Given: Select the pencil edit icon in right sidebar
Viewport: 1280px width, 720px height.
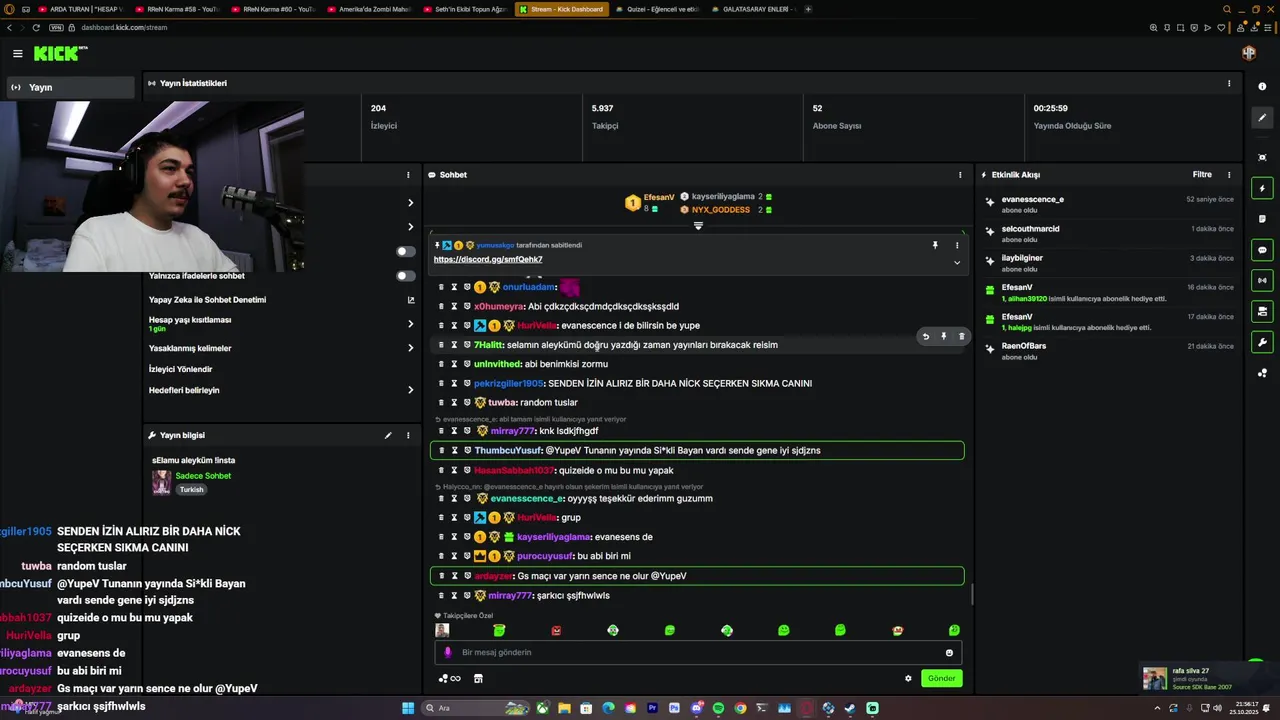Looking at the screenshot, I should (x=1262, y=118).
